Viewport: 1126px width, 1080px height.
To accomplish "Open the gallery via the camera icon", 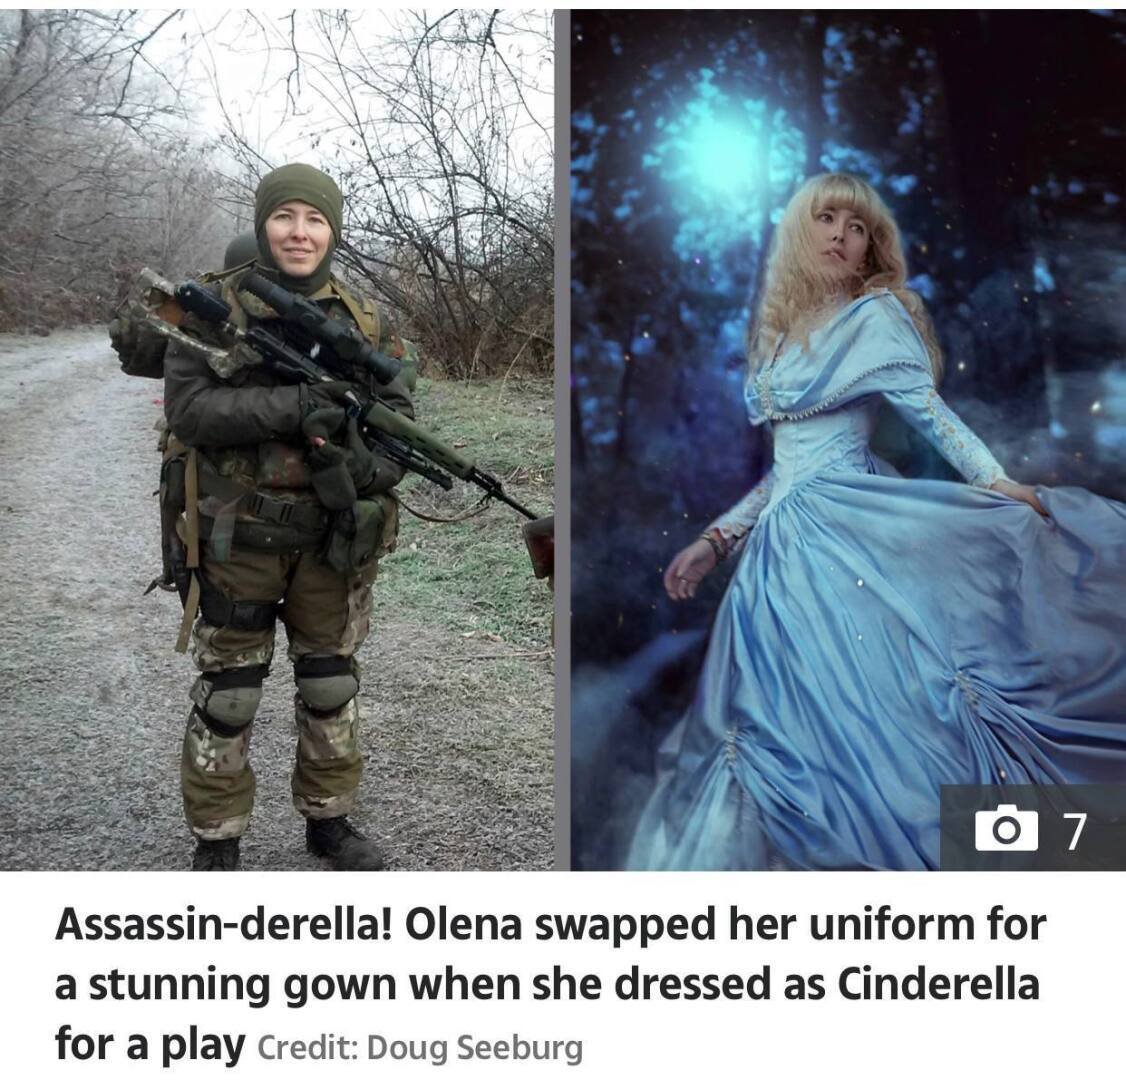I will (1007, 829).
